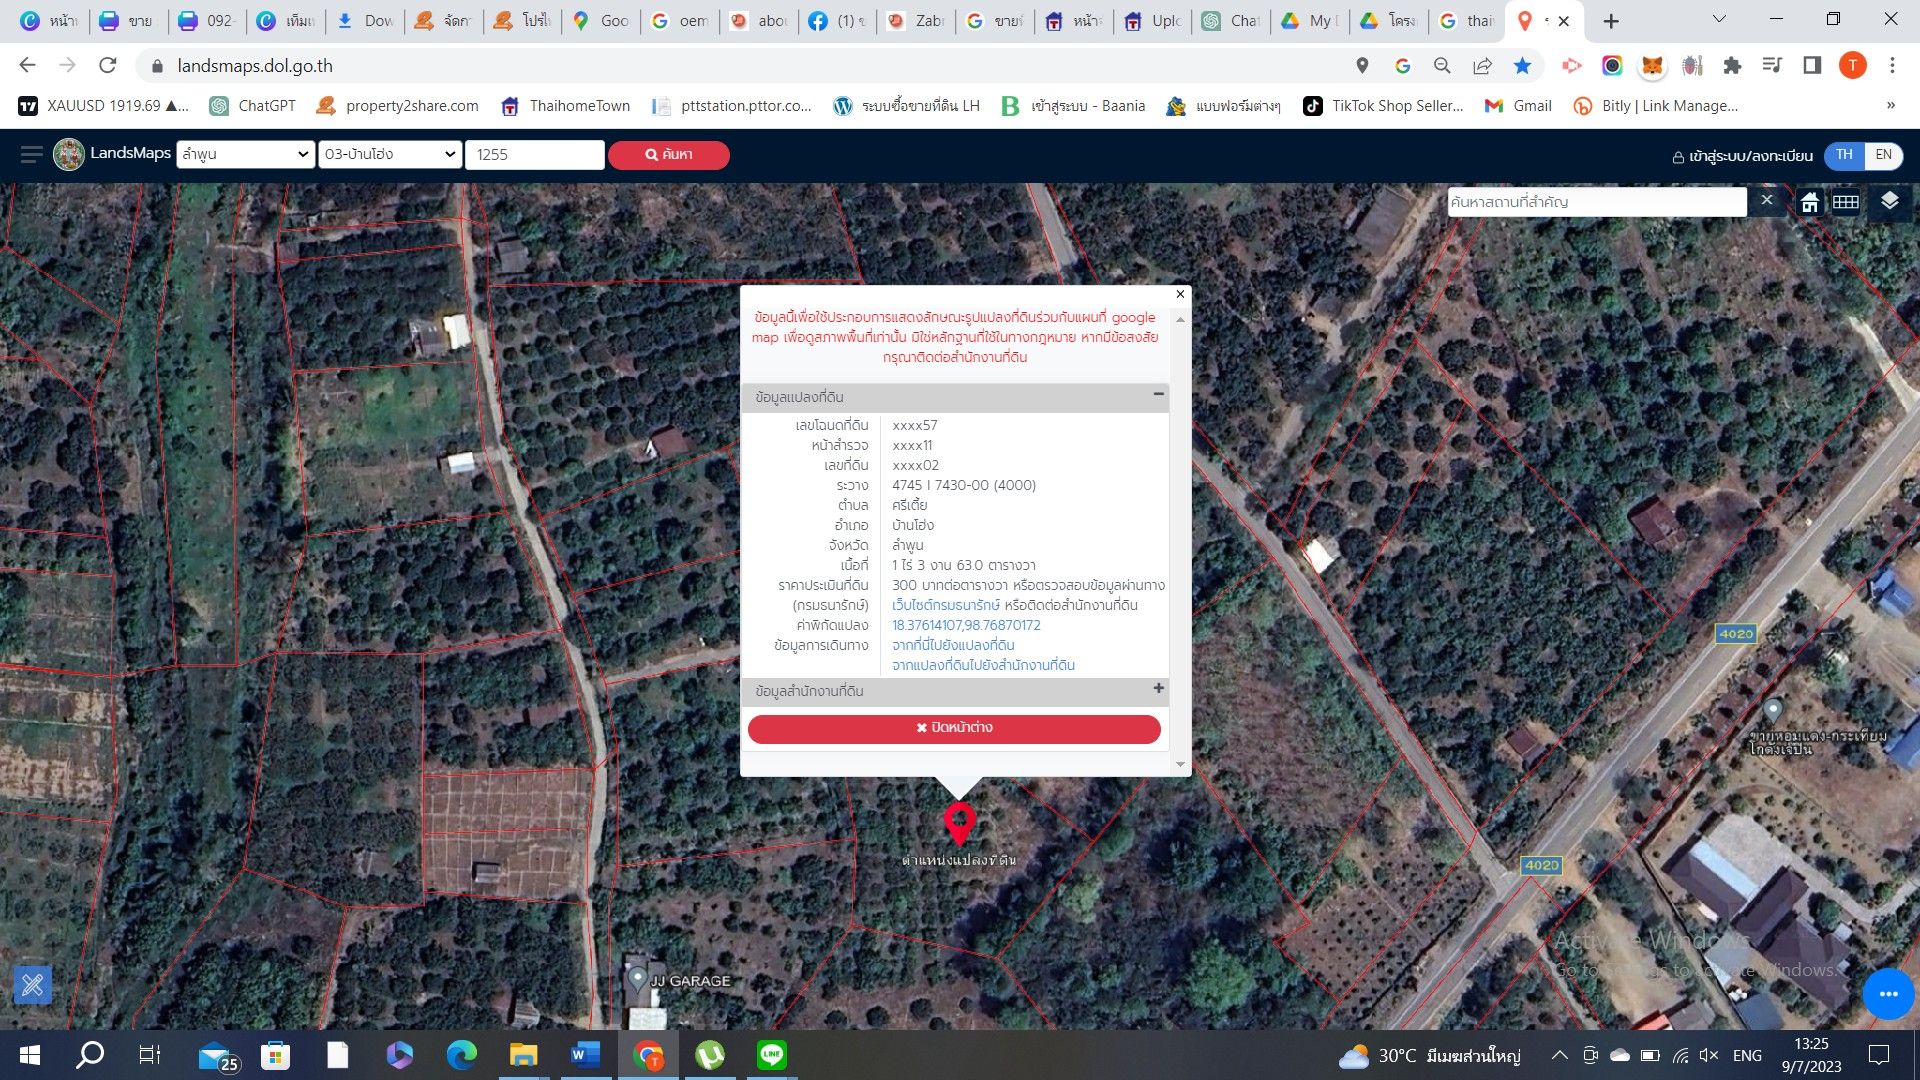Screen dimensions: 1920x1080
Task: Click the map layers icon
Action: 1889,201
